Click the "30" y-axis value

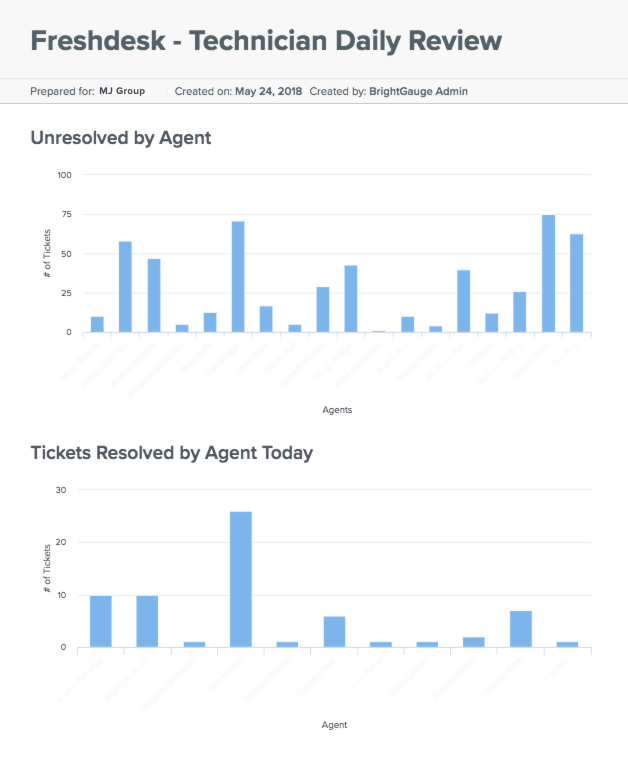click(61, 490)
